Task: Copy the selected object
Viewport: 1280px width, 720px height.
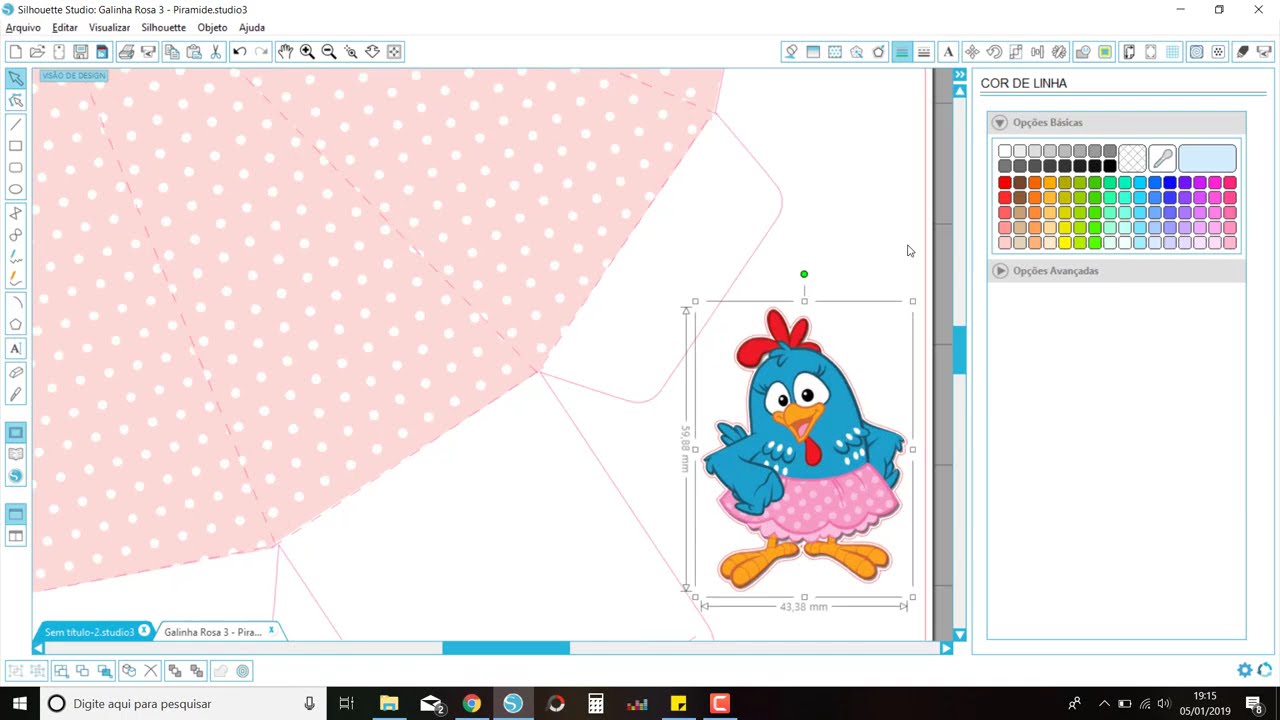Action: pos(172,51)
